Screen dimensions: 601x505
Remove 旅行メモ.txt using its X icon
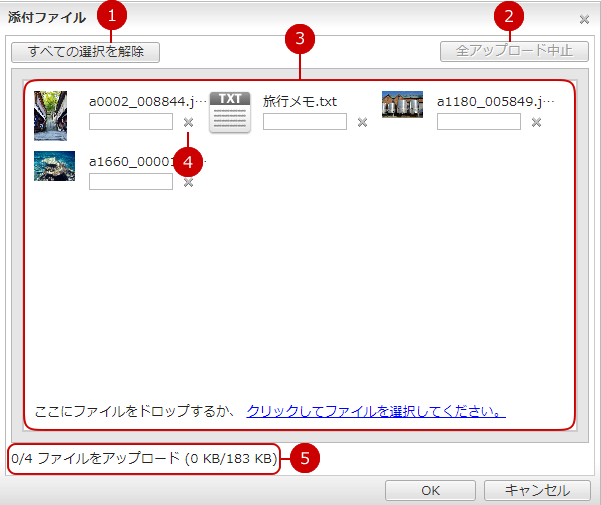[x=362, y=122]
